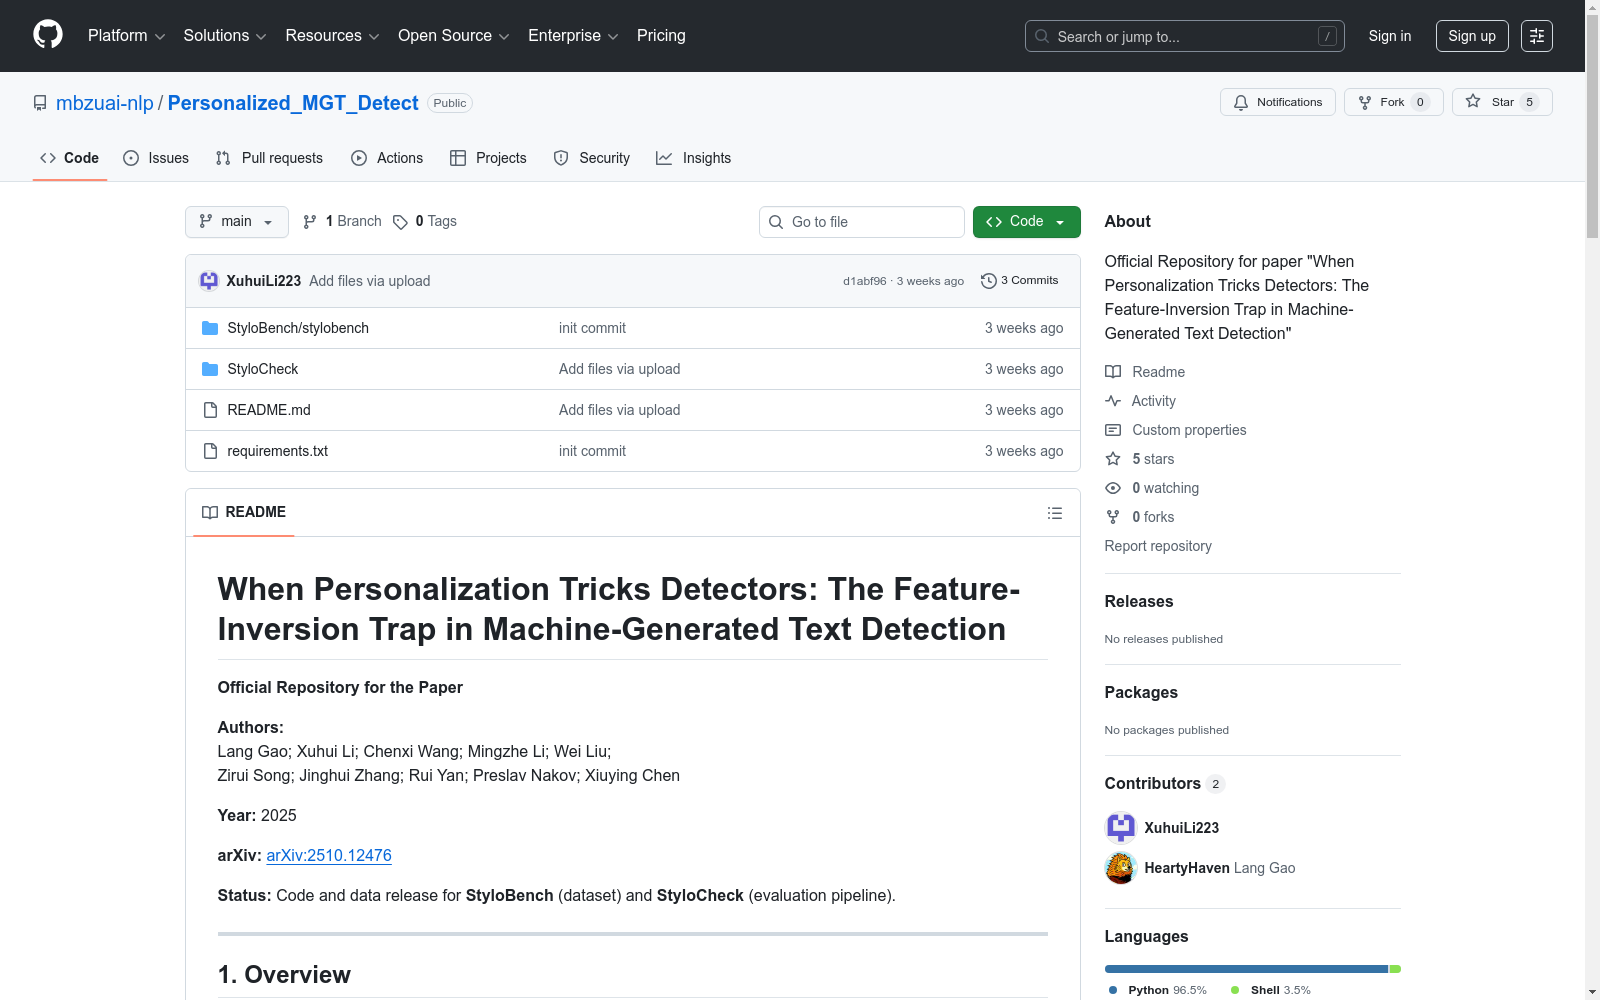Open the Resources dropdown
This screenshot has height=1000, width=1600.
point(332,36)
